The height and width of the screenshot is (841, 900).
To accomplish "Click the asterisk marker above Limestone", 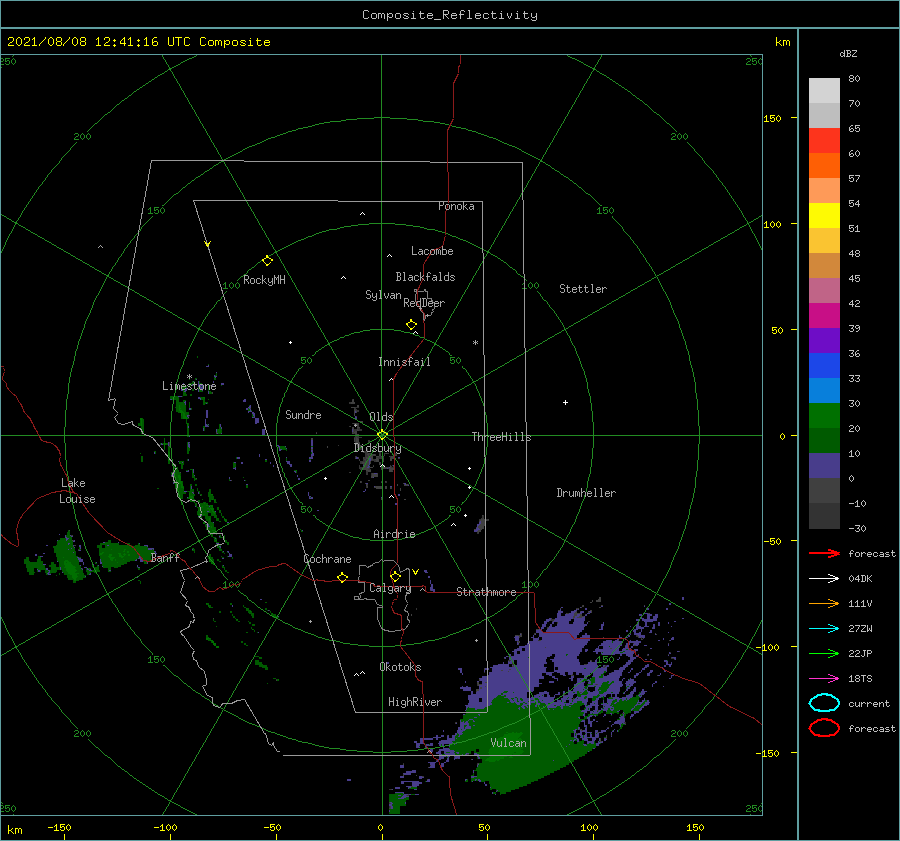I will coord(189,377).
